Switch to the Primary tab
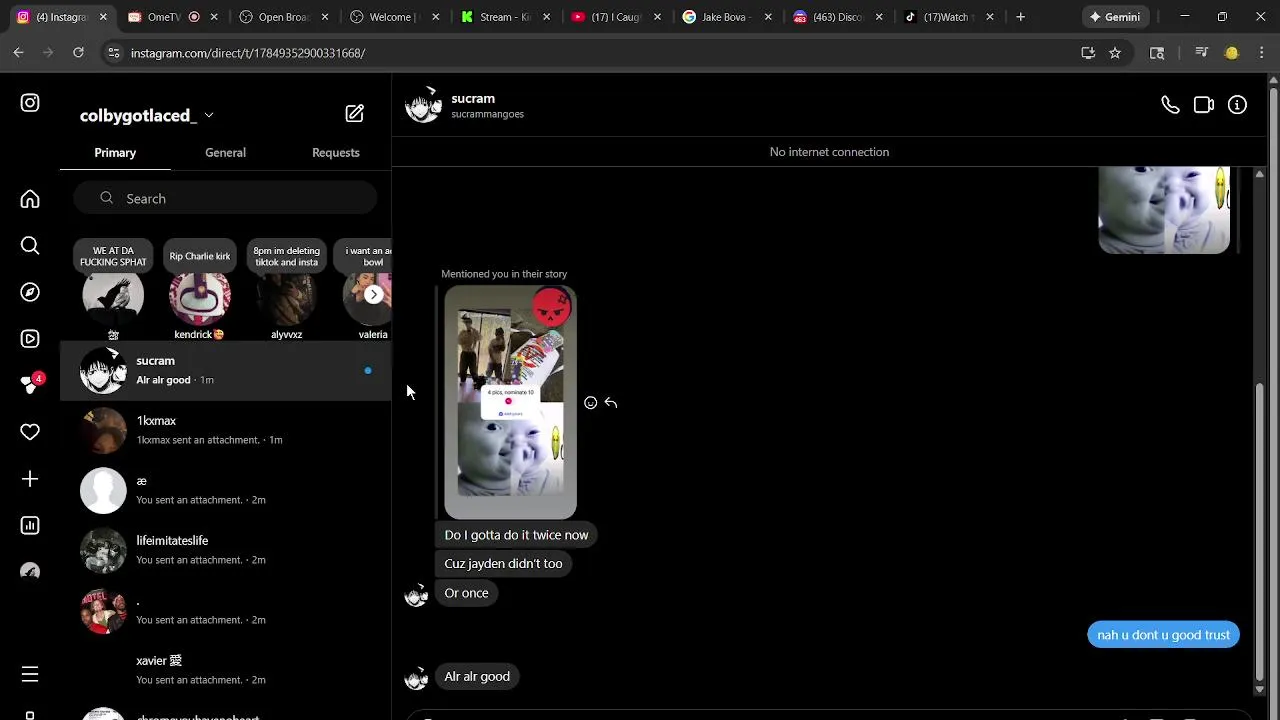Screen dimensions: 1280x720 (115, 153)
